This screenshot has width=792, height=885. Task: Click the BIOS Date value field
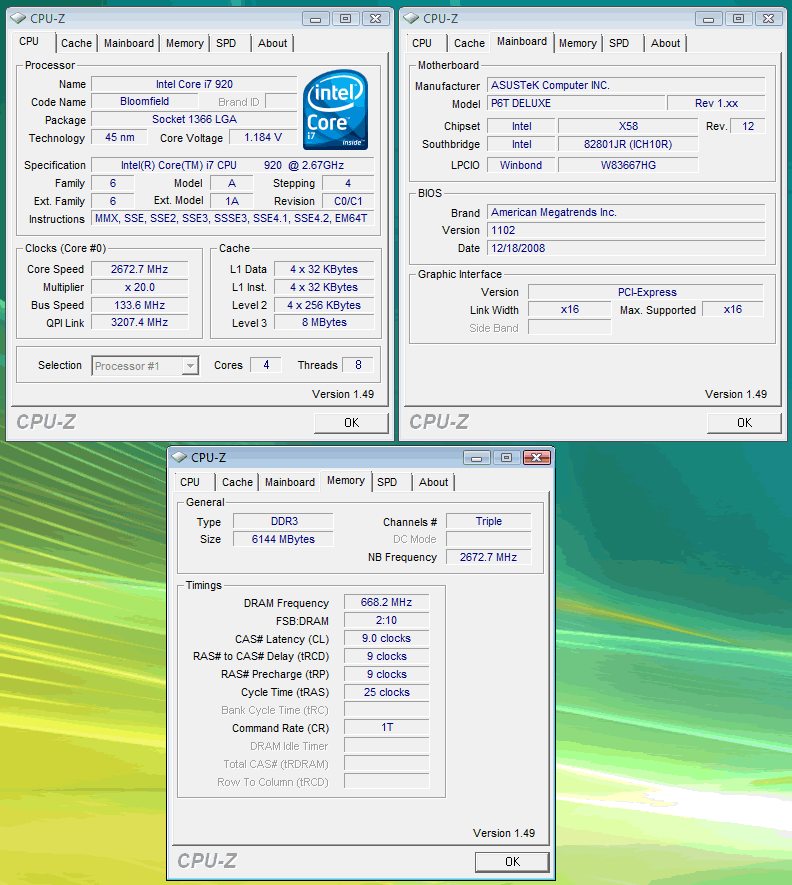625,248
